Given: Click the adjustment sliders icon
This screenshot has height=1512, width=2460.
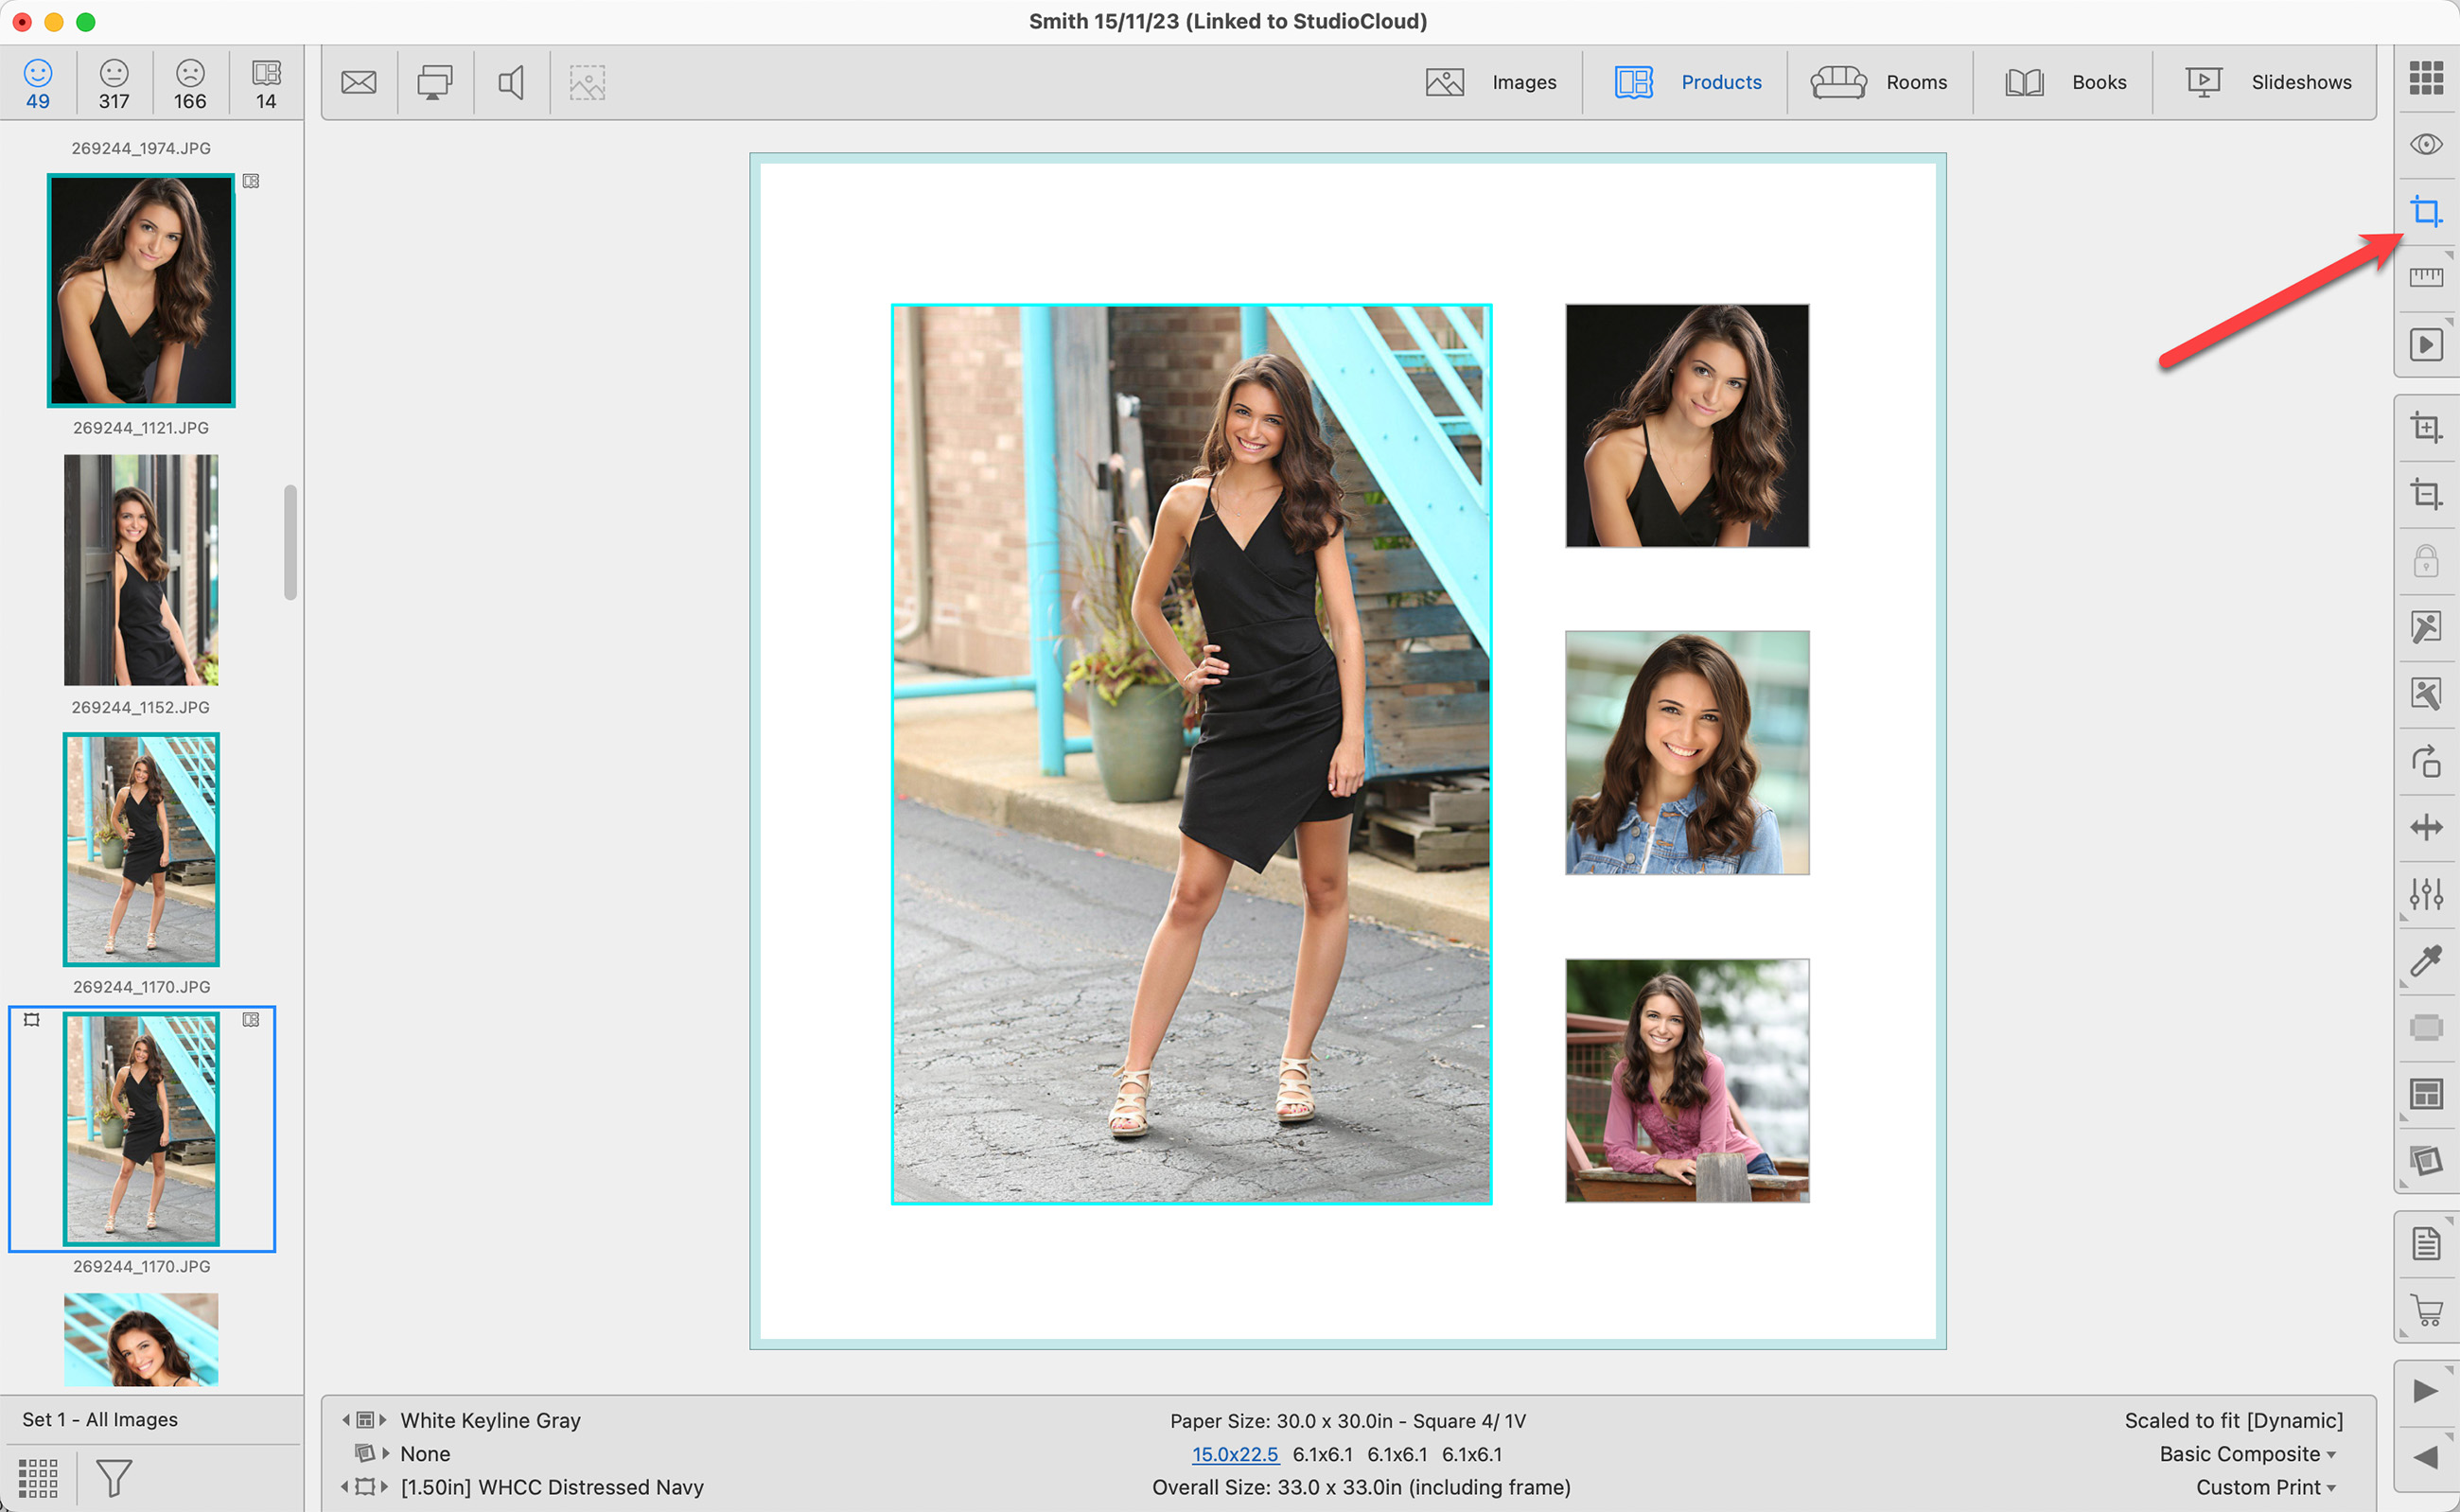Looking at the screenshot, I should coord(2425,893).
